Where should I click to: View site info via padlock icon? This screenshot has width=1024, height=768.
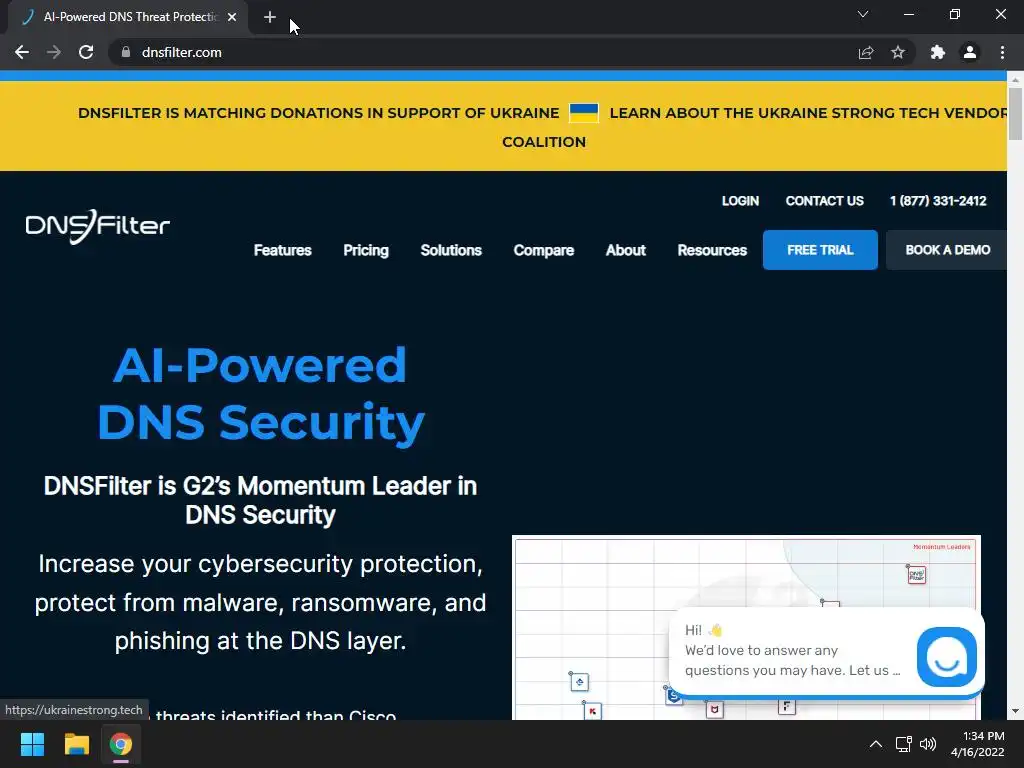pyautogui.click(x=125, y=52)
